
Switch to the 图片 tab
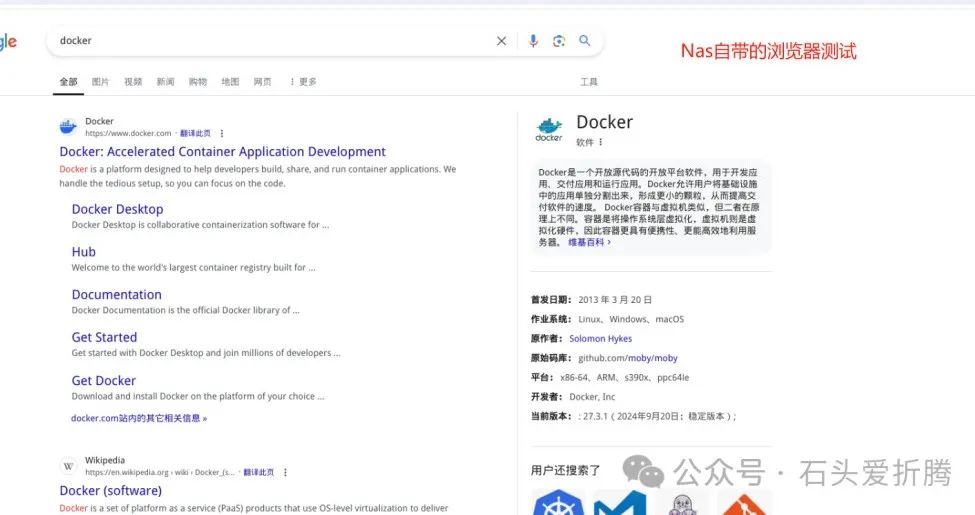[x=100, y=81]
